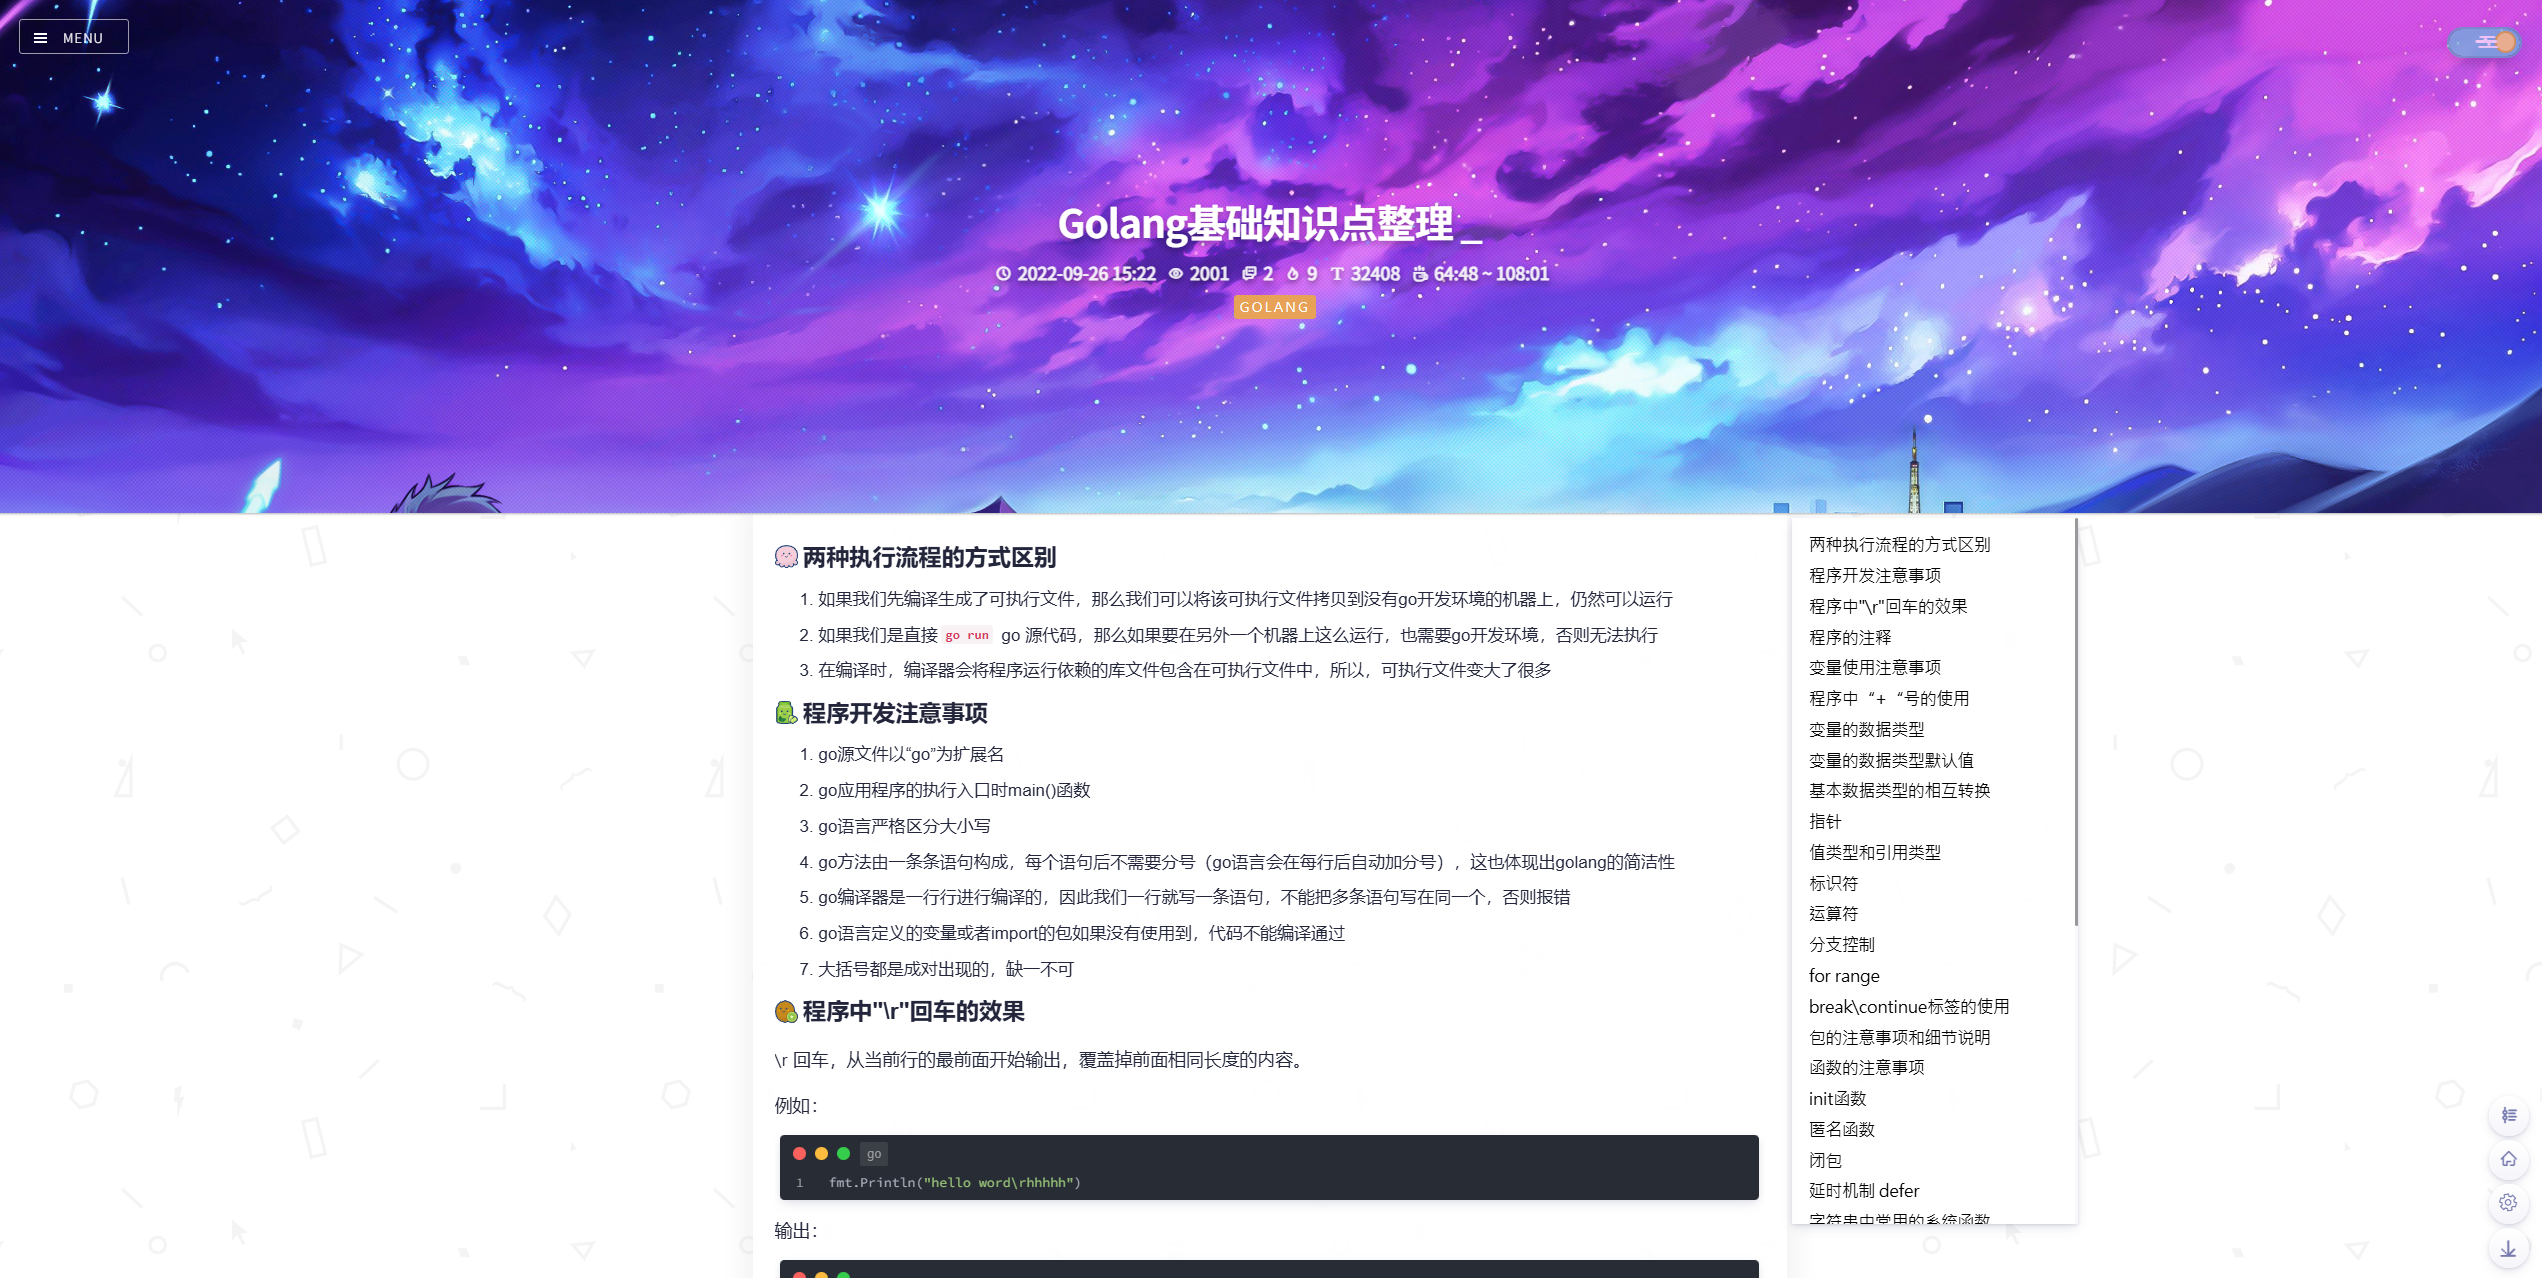
Task: Go to homepage via house icon
Action: tap(2508, 1159)
